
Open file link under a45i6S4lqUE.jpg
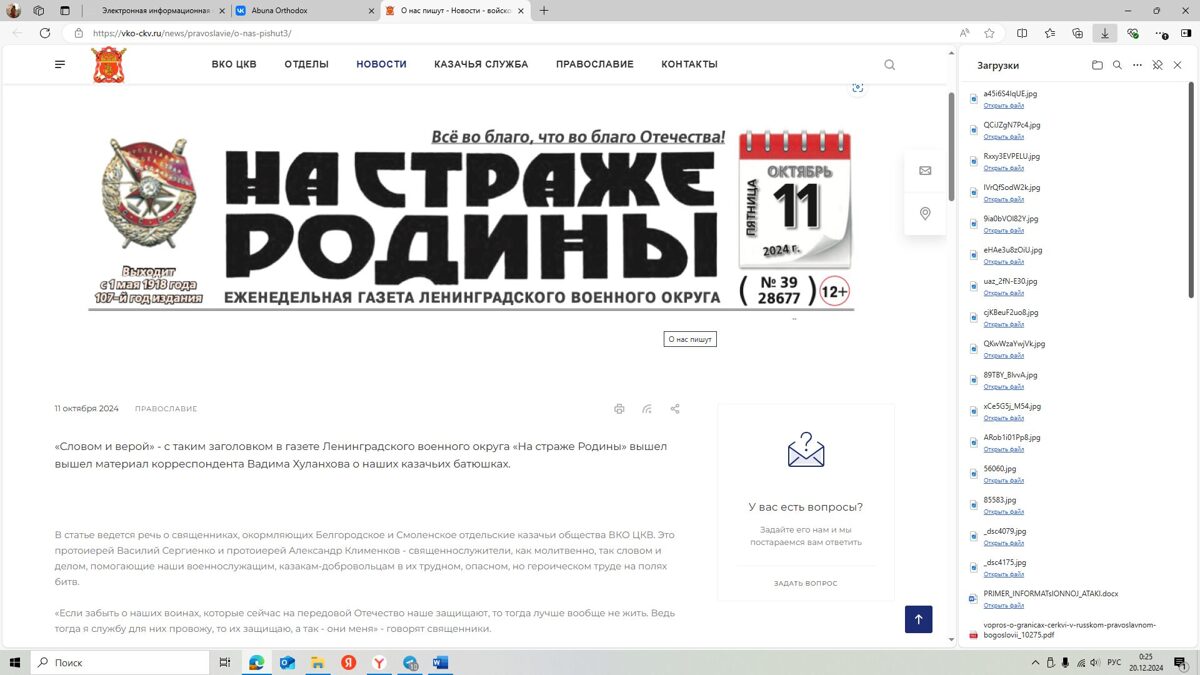pos(1003,105)
